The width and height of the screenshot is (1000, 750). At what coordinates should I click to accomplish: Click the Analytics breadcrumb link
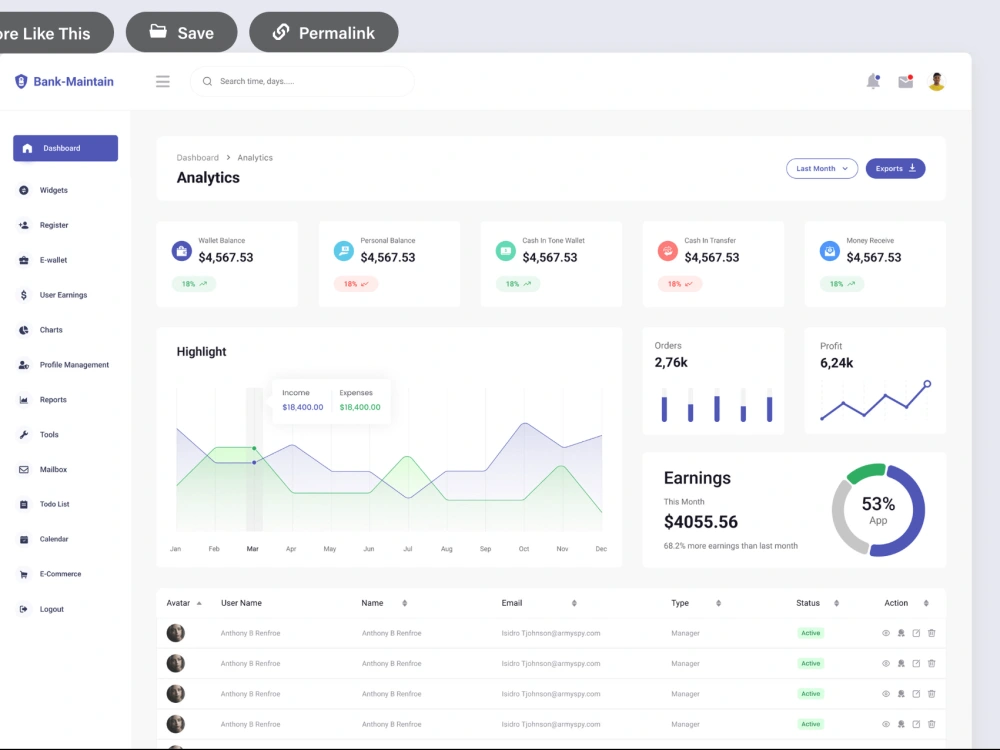click(255, 158)
